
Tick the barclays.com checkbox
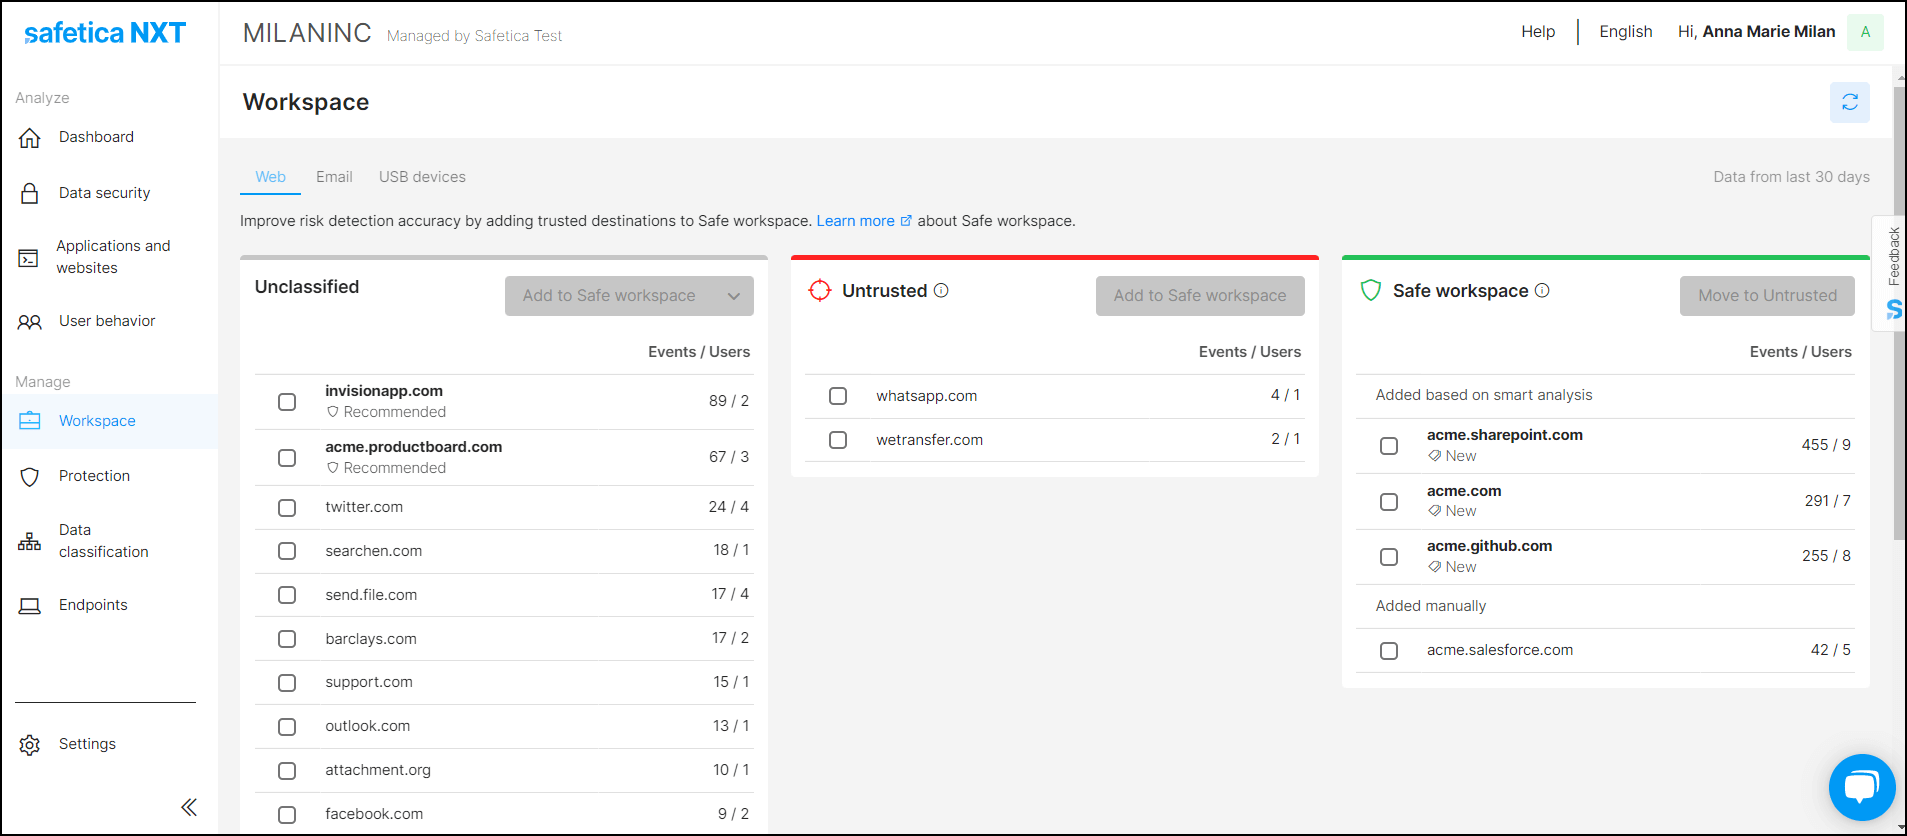[x=287, y=639]
